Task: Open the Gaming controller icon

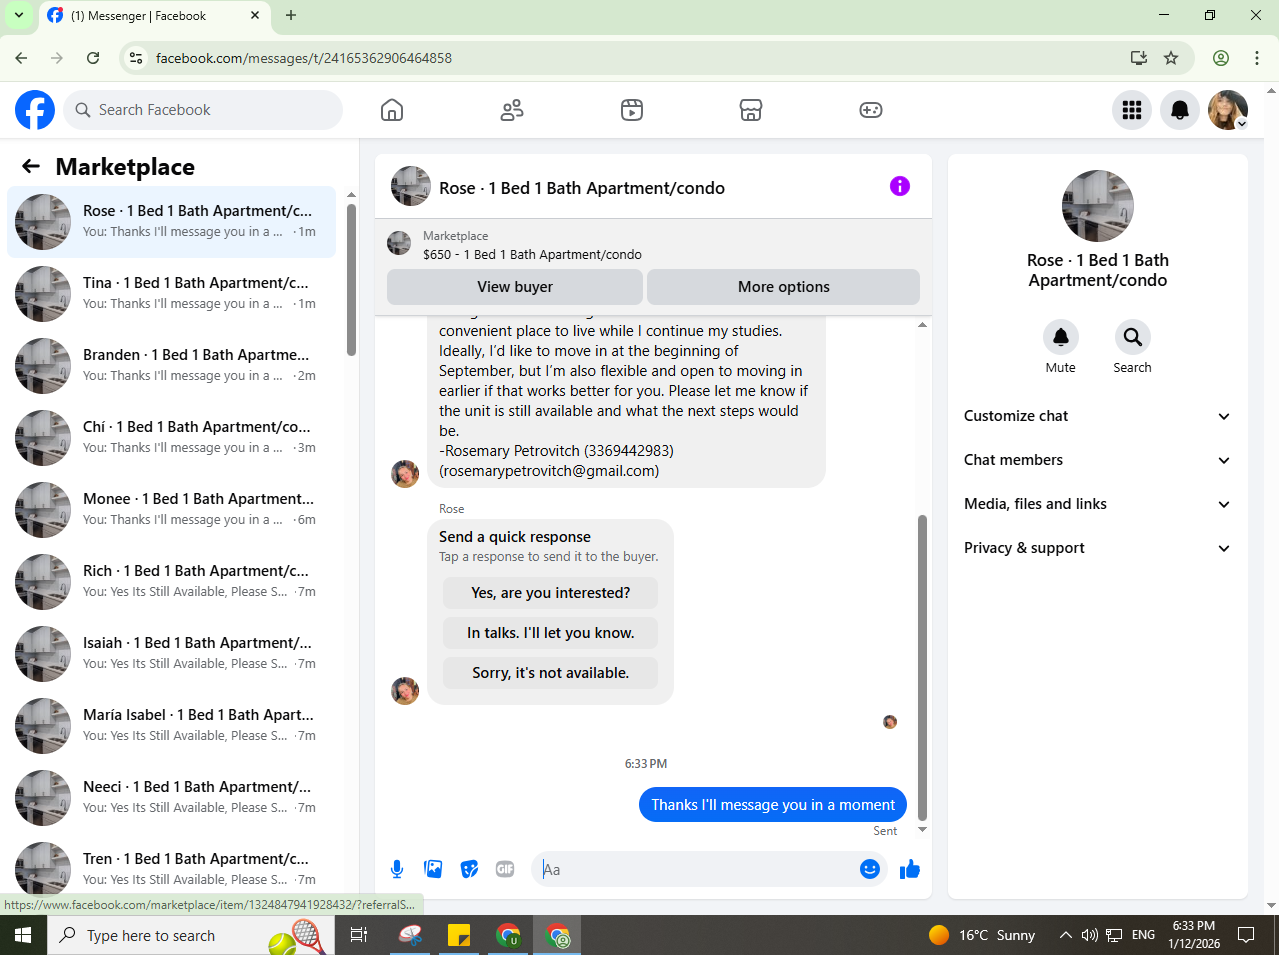Action: coord(871,110)
